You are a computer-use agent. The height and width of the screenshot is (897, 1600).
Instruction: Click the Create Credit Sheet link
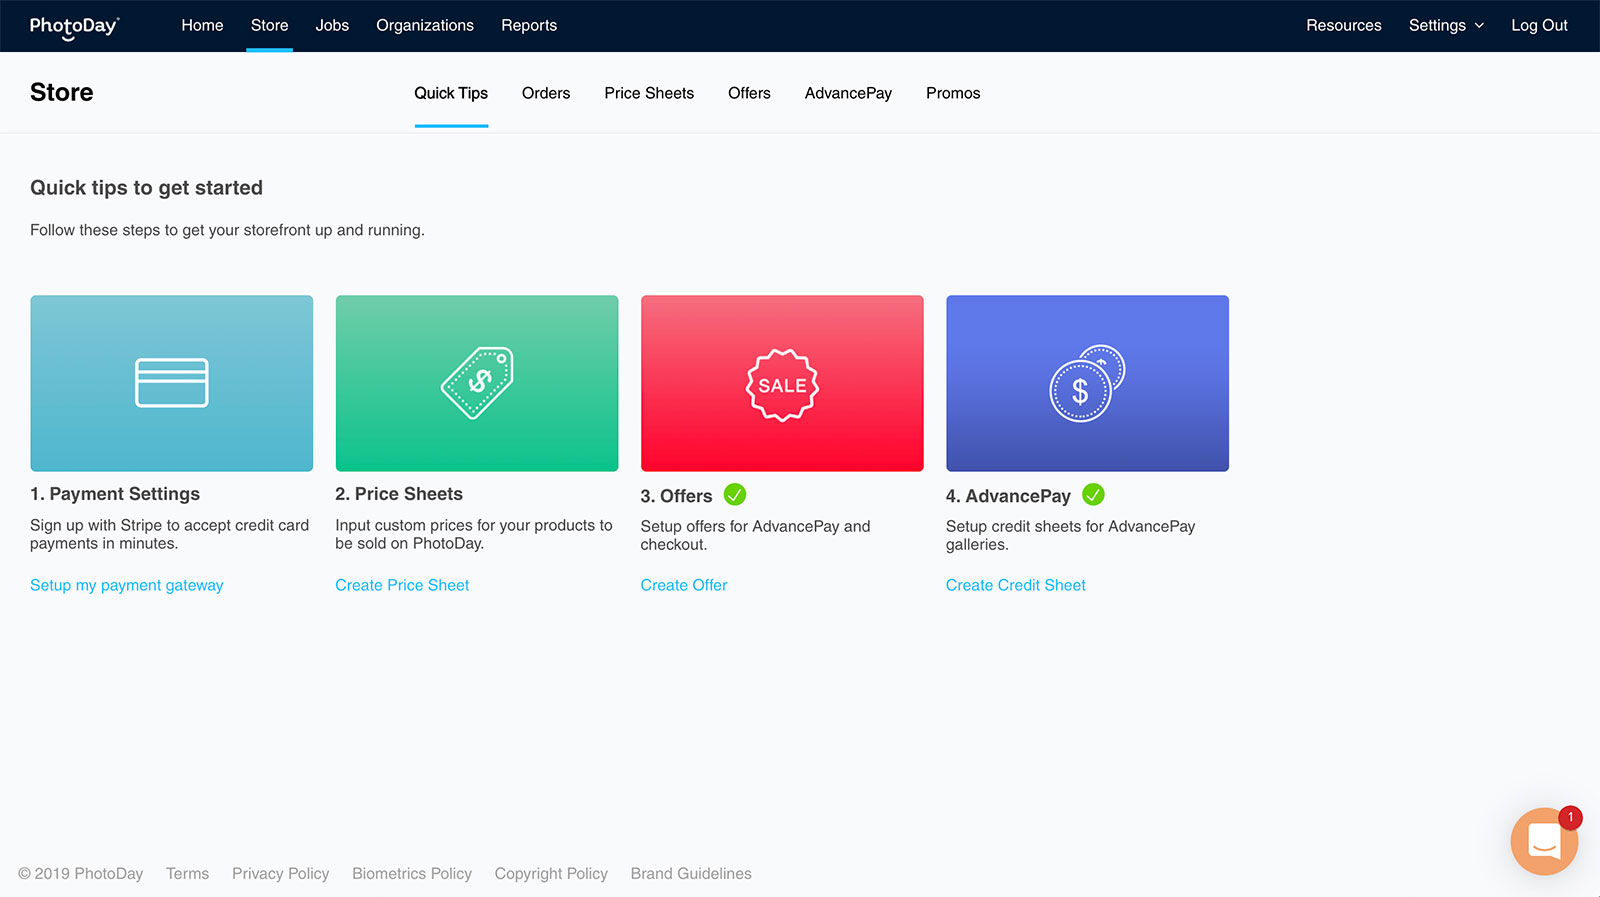coord(1016,585)
